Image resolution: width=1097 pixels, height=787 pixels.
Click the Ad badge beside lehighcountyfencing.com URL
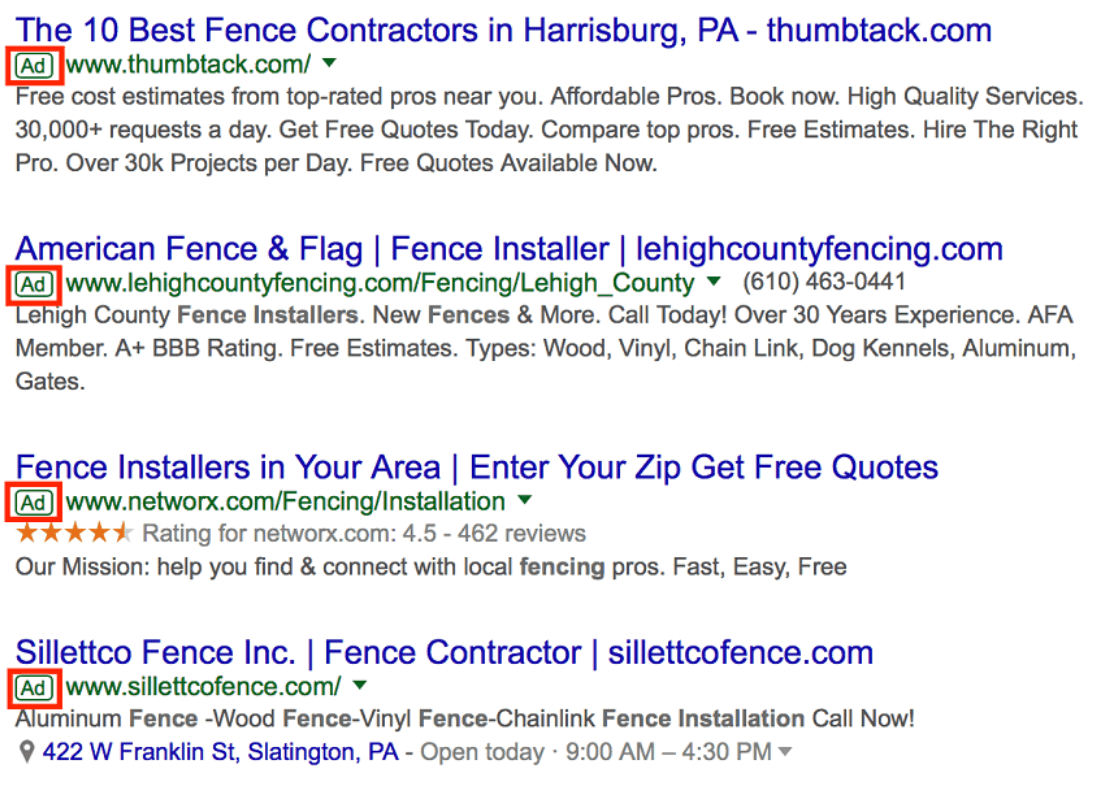(33, 284)
